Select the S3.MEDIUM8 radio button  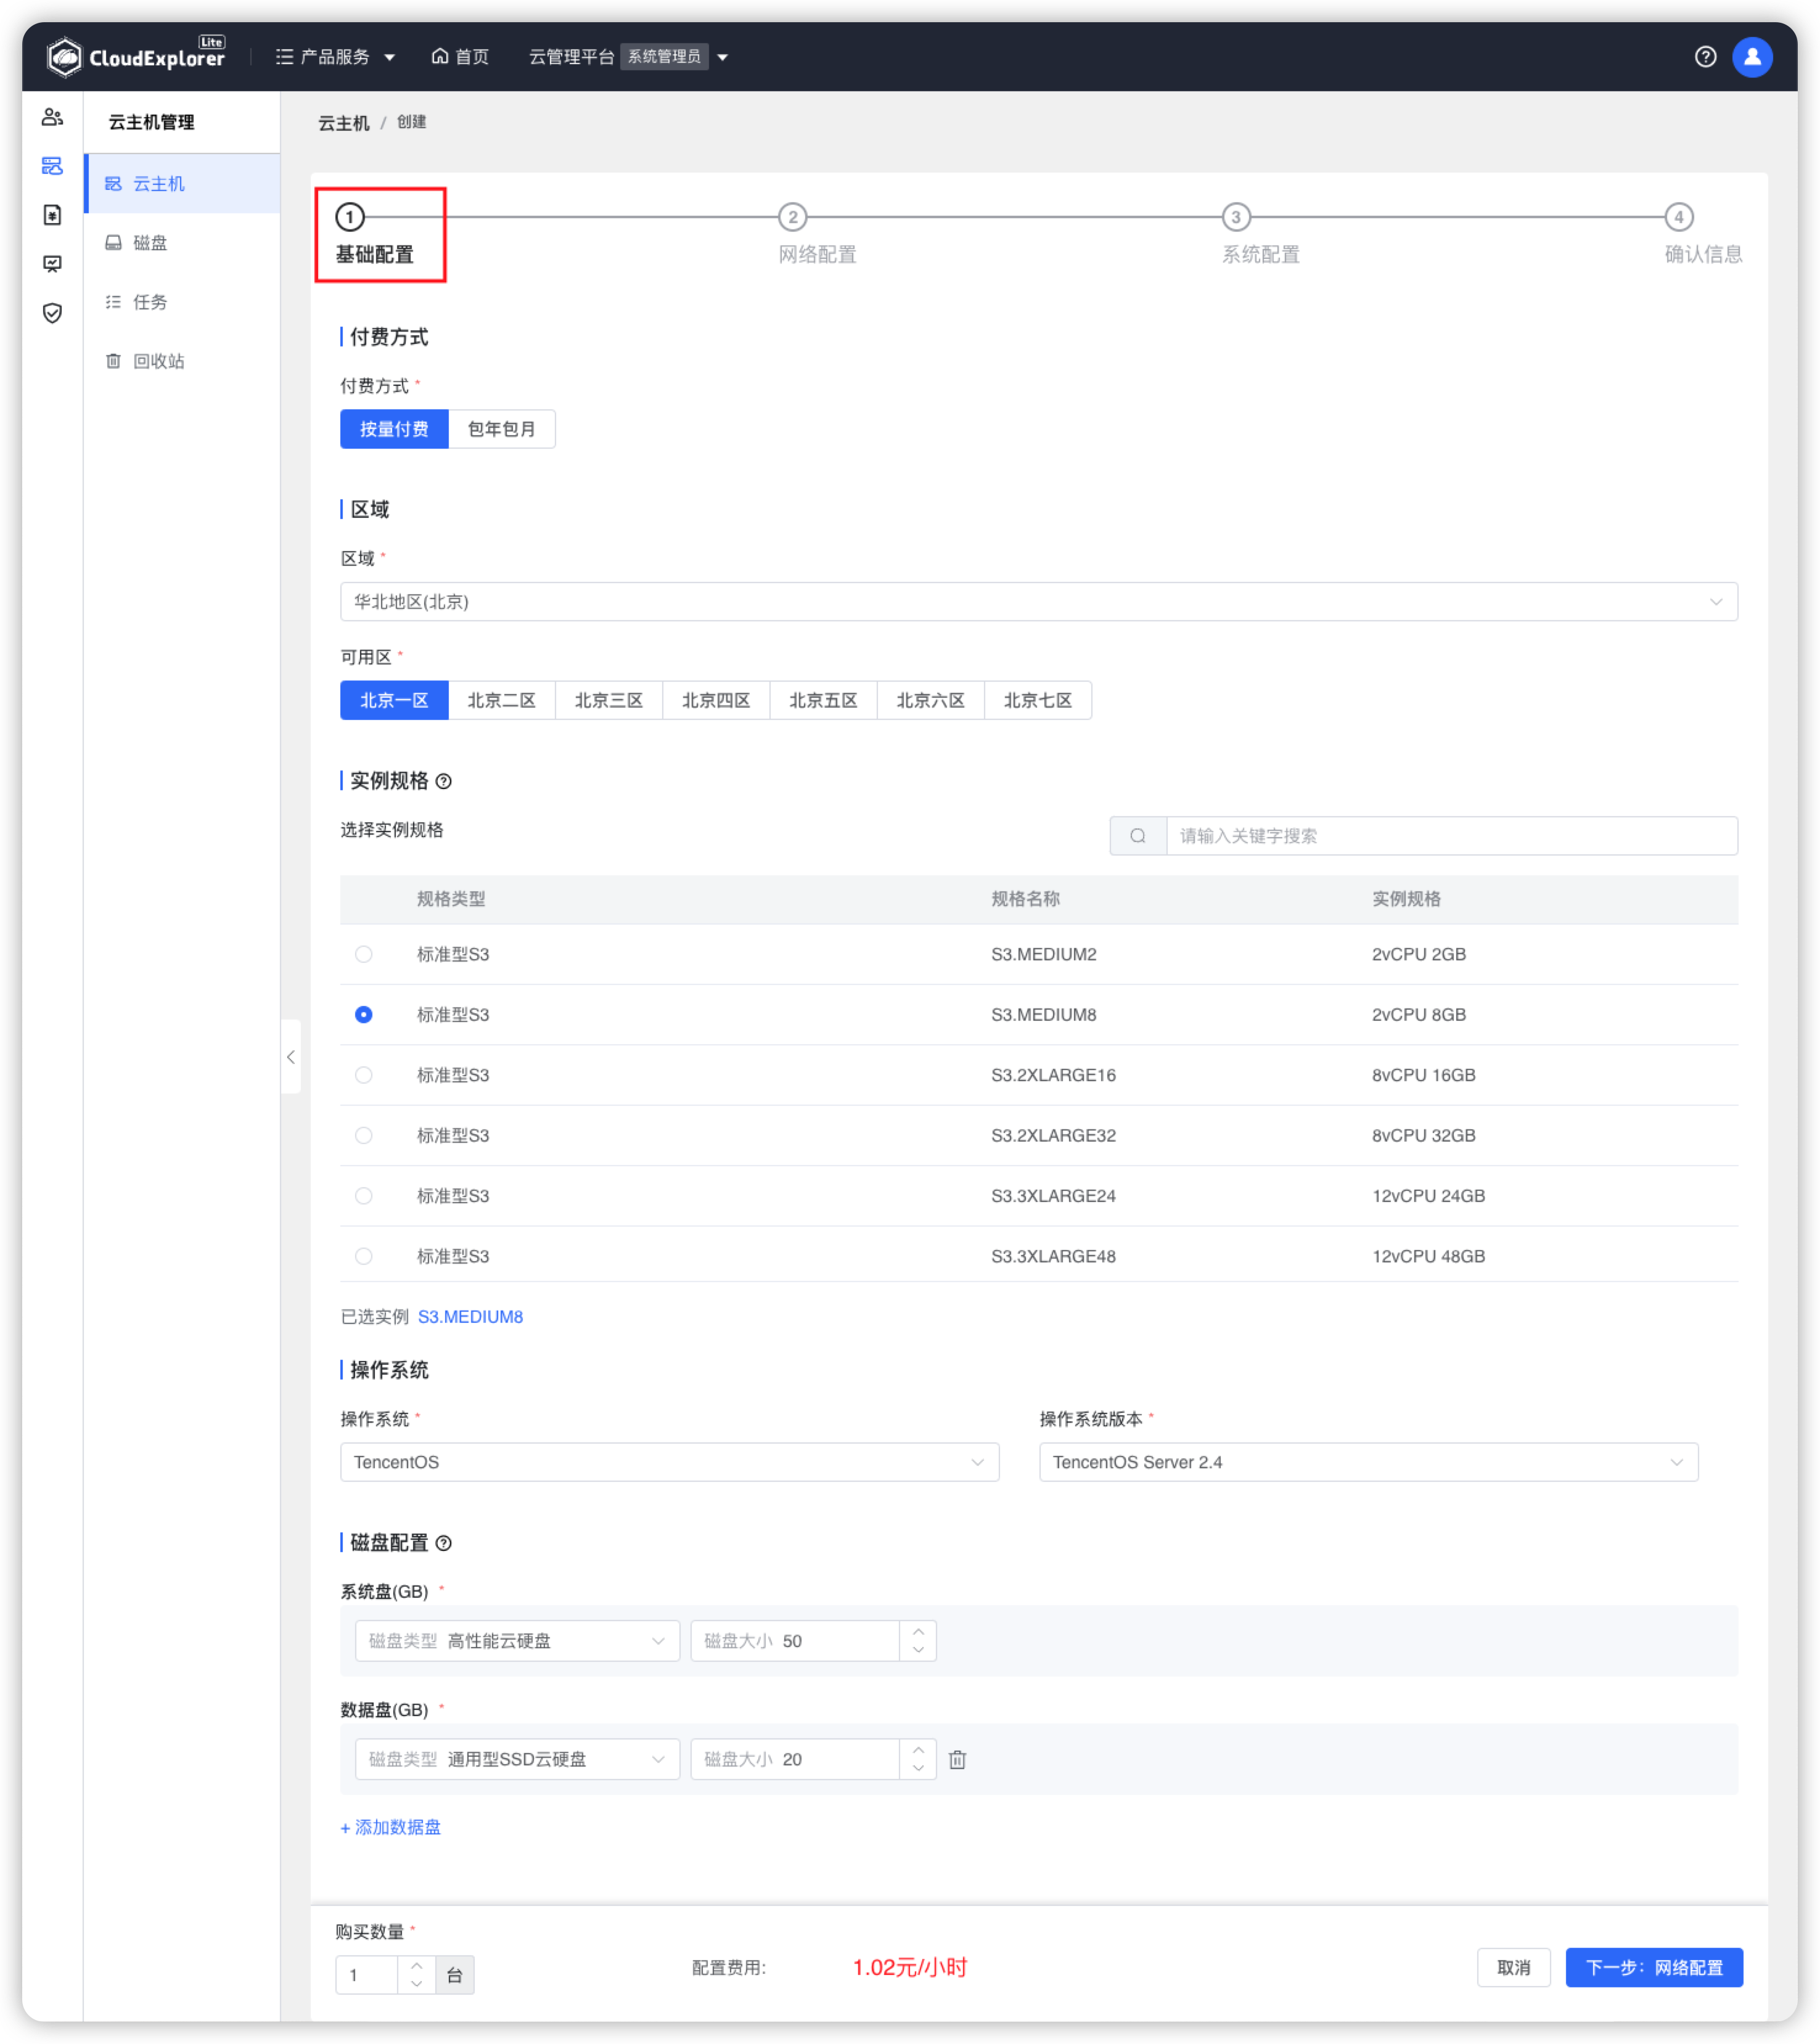[x=364, y=1014]
